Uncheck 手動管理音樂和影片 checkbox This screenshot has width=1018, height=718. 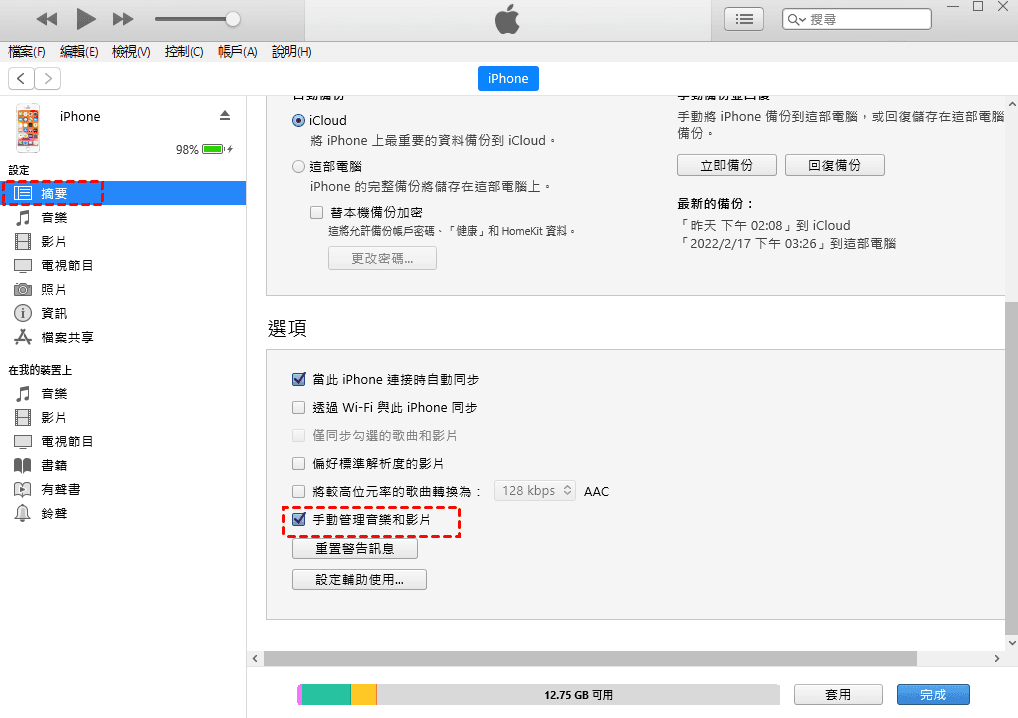pos(298,520)
